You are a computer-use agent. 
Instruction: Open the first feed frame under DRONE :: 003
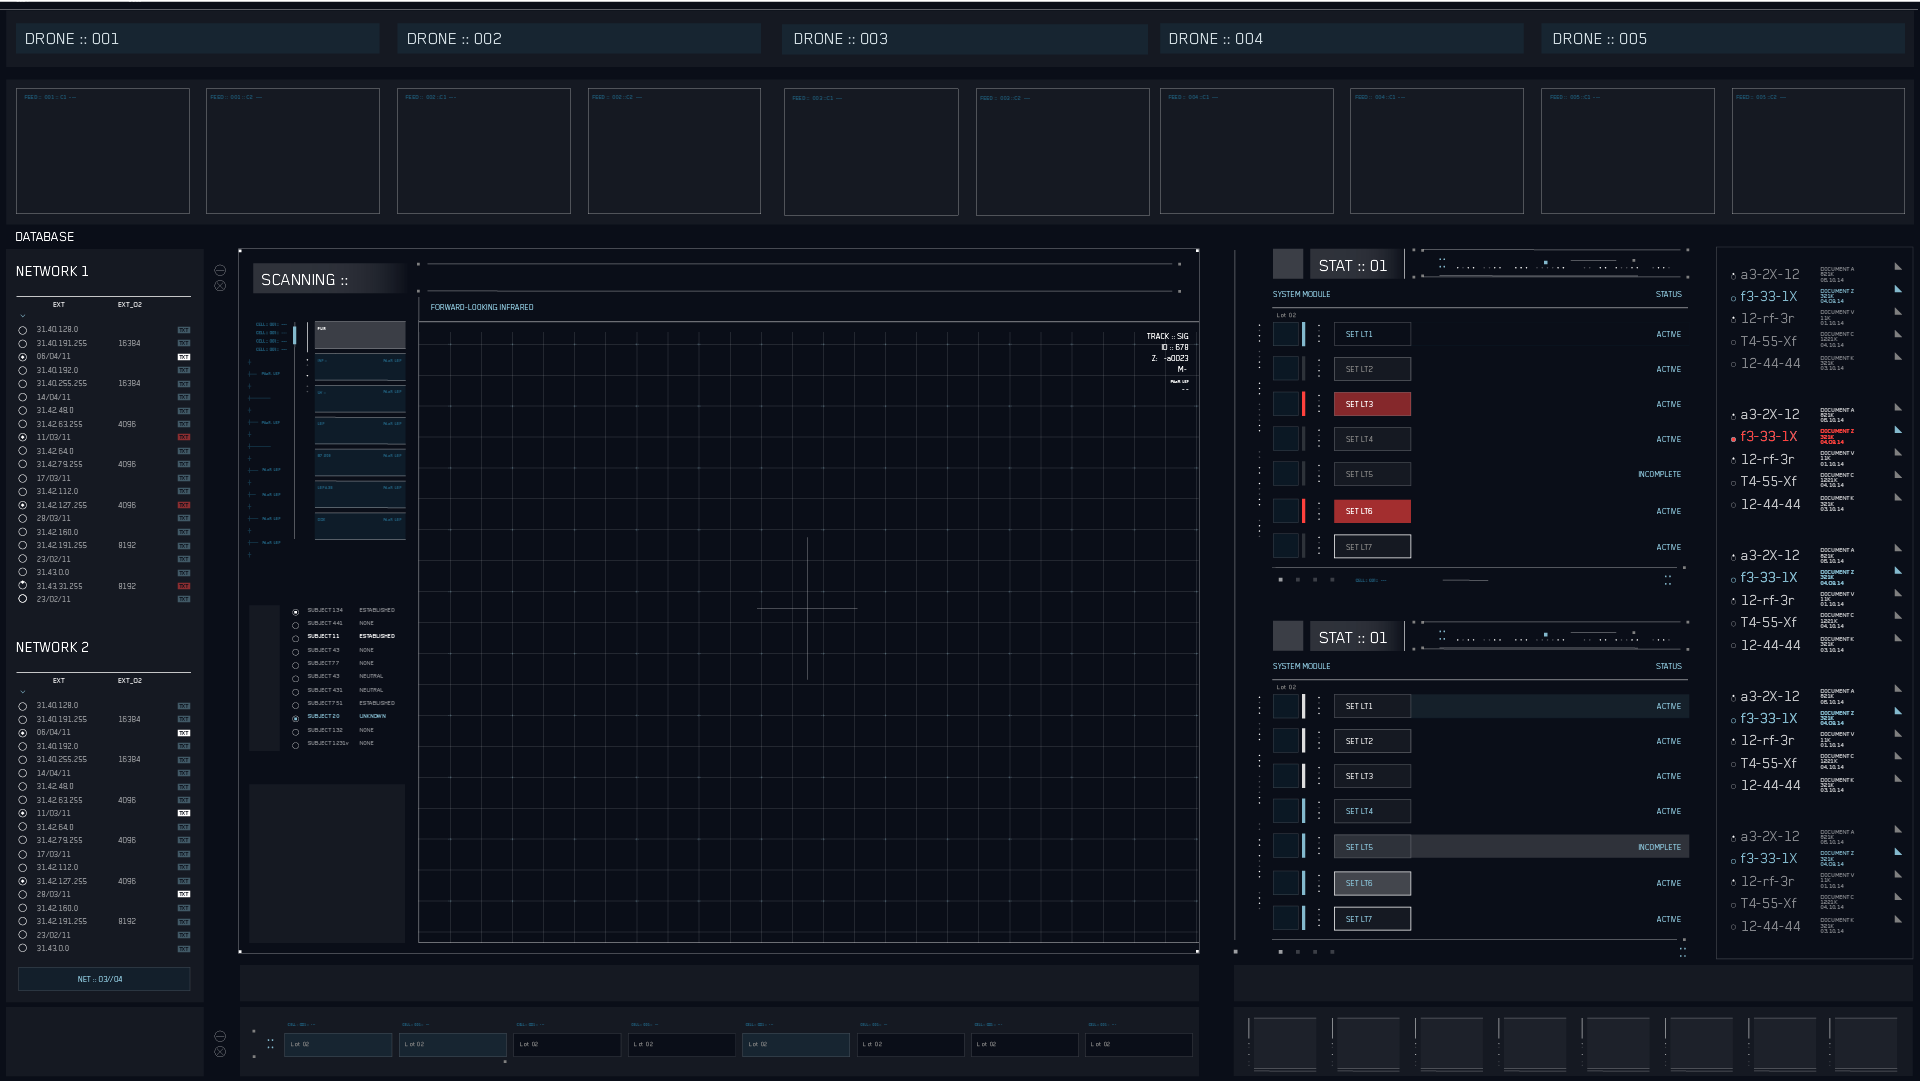[871, 151]
